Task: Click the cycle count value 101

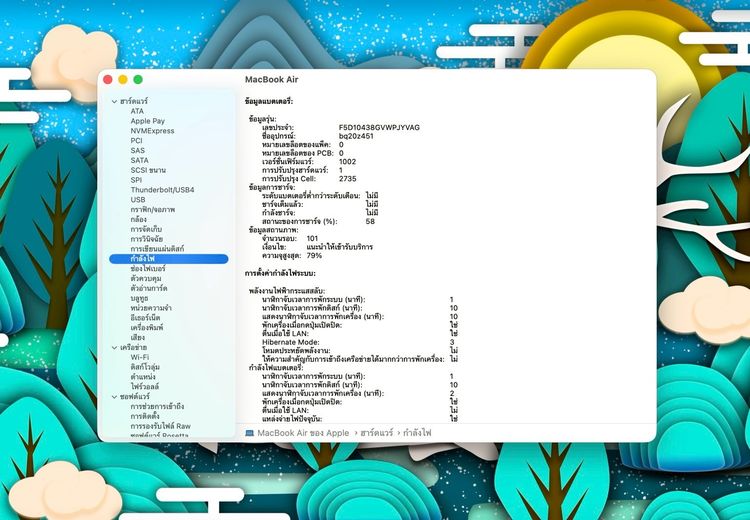Action: coord(312,239)
